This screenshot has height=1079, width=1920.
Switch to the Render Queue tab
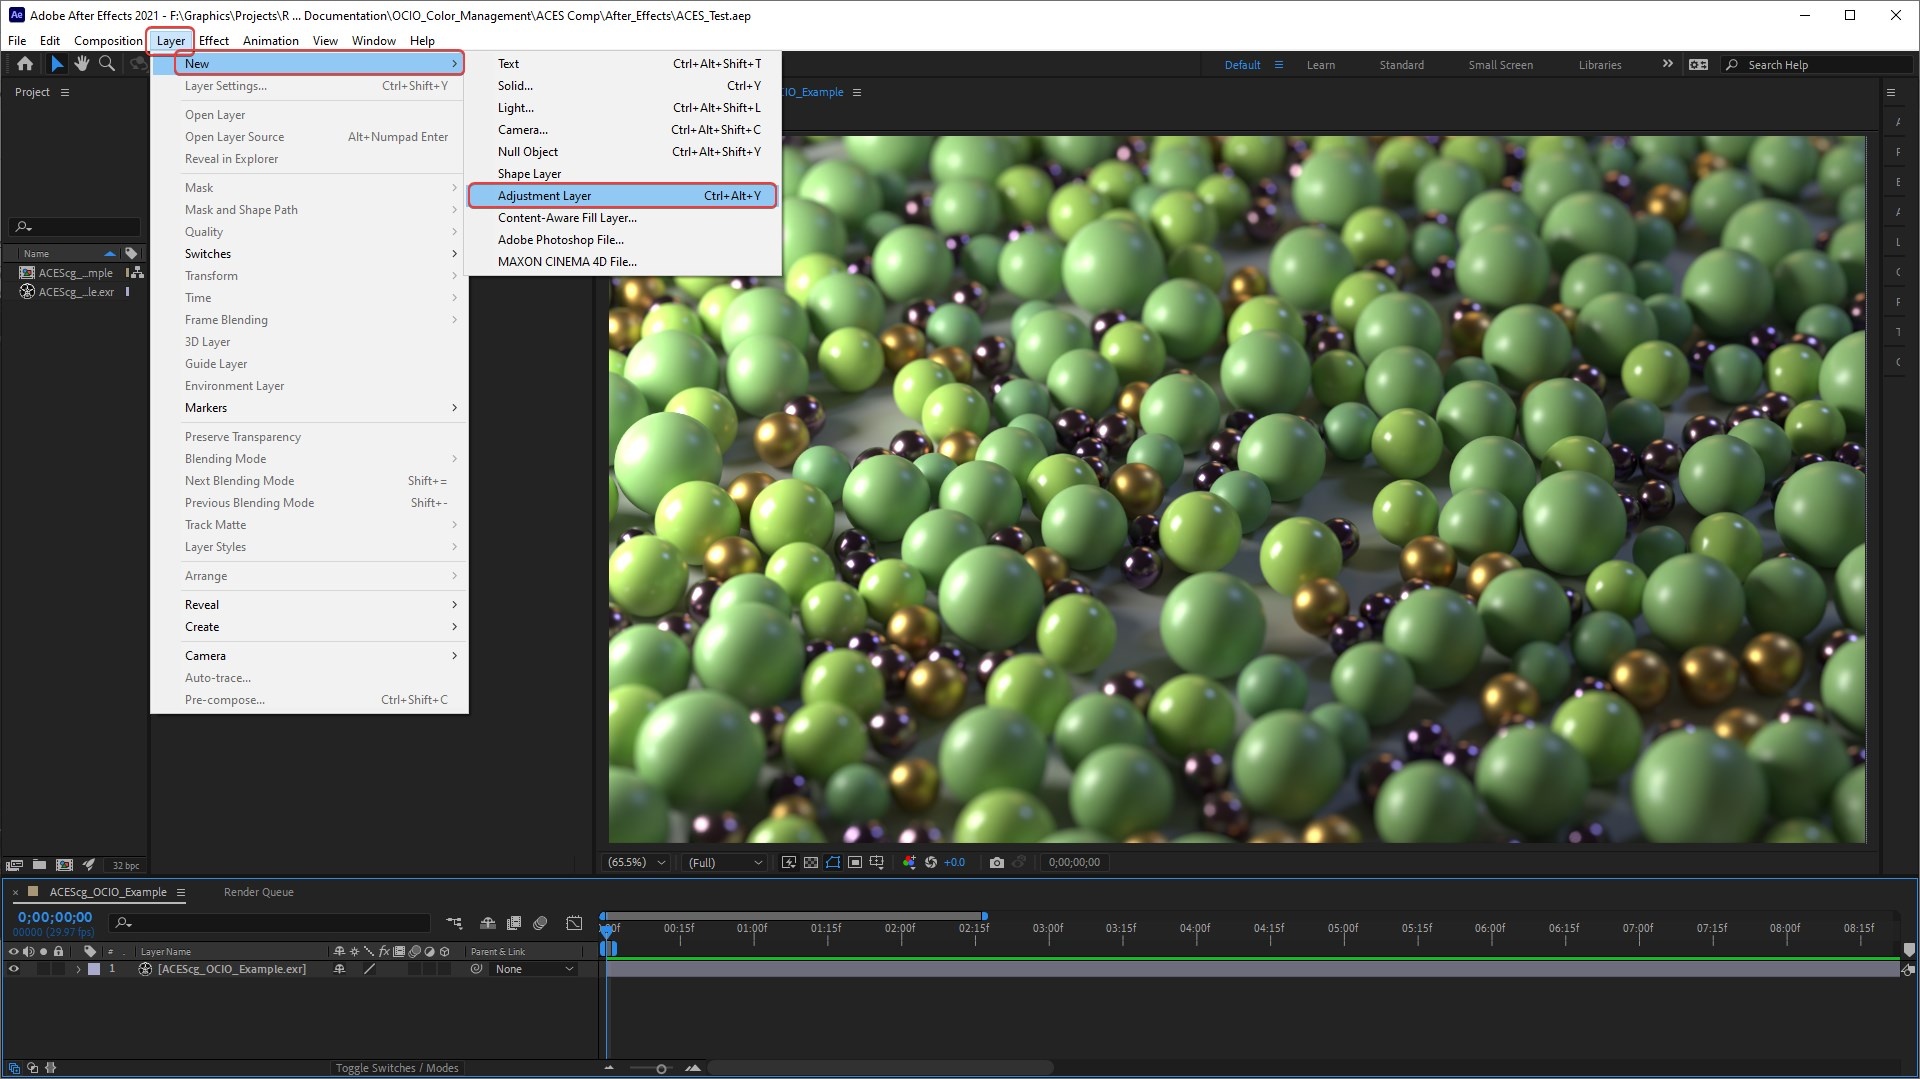pyautogui.click(x=258, y=892)
